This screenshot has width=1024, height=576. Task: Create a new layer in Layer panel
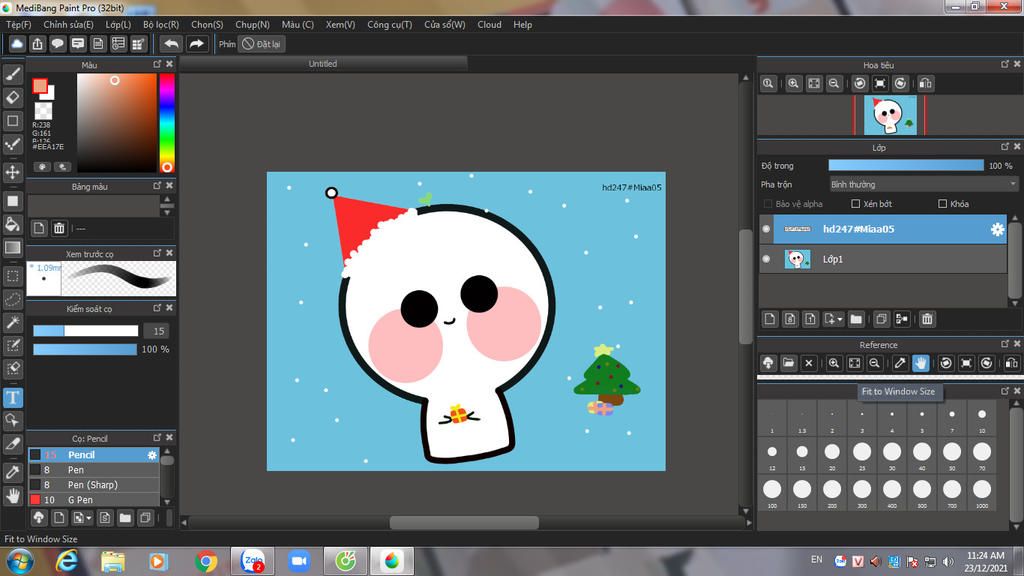click(770, 319)
